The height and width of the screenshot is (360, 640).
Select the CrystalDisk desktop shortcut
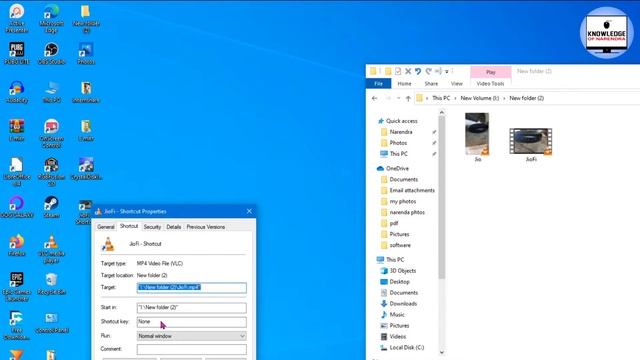(x=86, y=169)
